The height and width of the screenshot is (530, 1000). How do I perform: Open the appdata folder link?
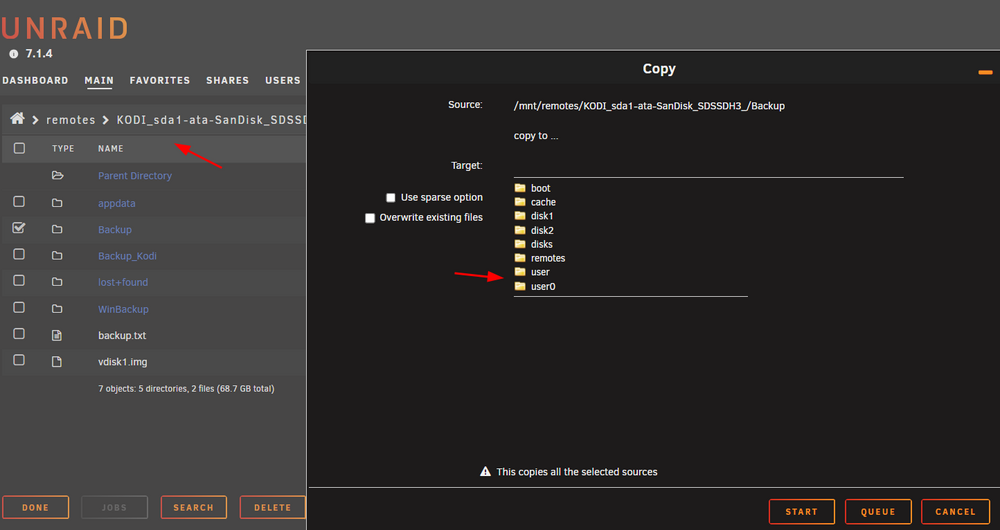point(117,203)
